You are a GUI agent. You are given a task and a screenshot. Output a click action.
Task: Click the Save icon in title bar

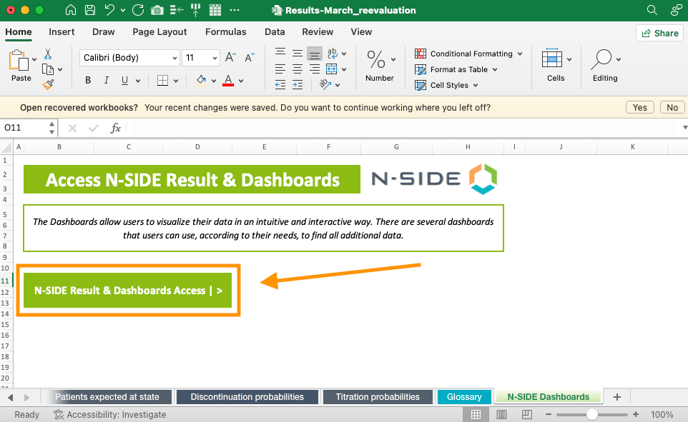coord(90,10)
